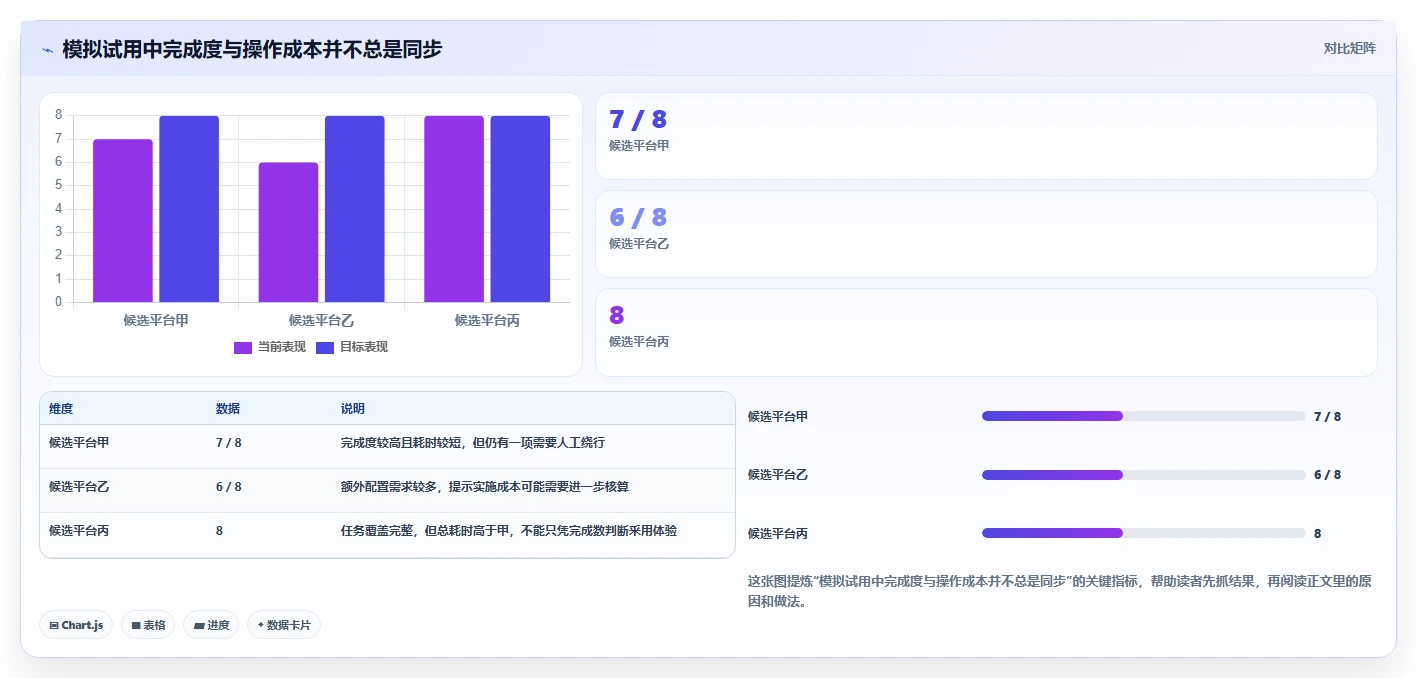The width and height of the screenshot is (1417, 678).
Task: Click the 维度 table column header
Action: (61, 409)
